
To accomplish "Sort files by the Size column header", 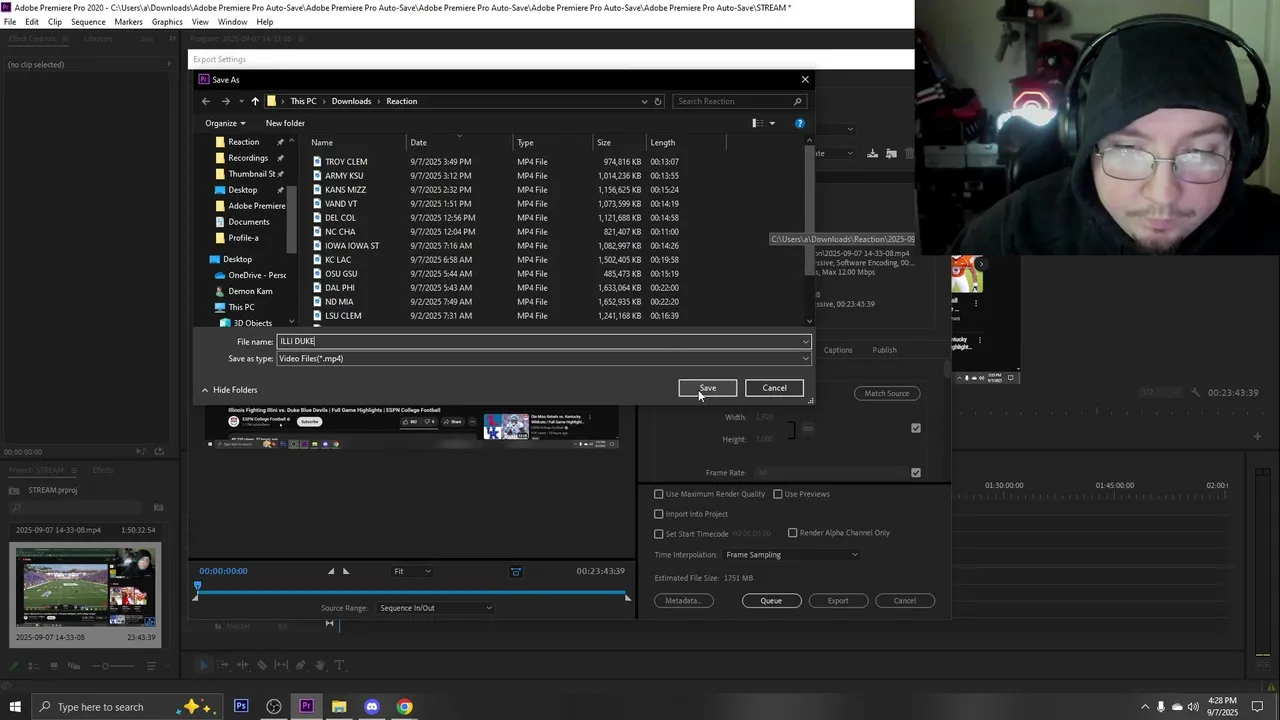I will click(x=603, y=142).
